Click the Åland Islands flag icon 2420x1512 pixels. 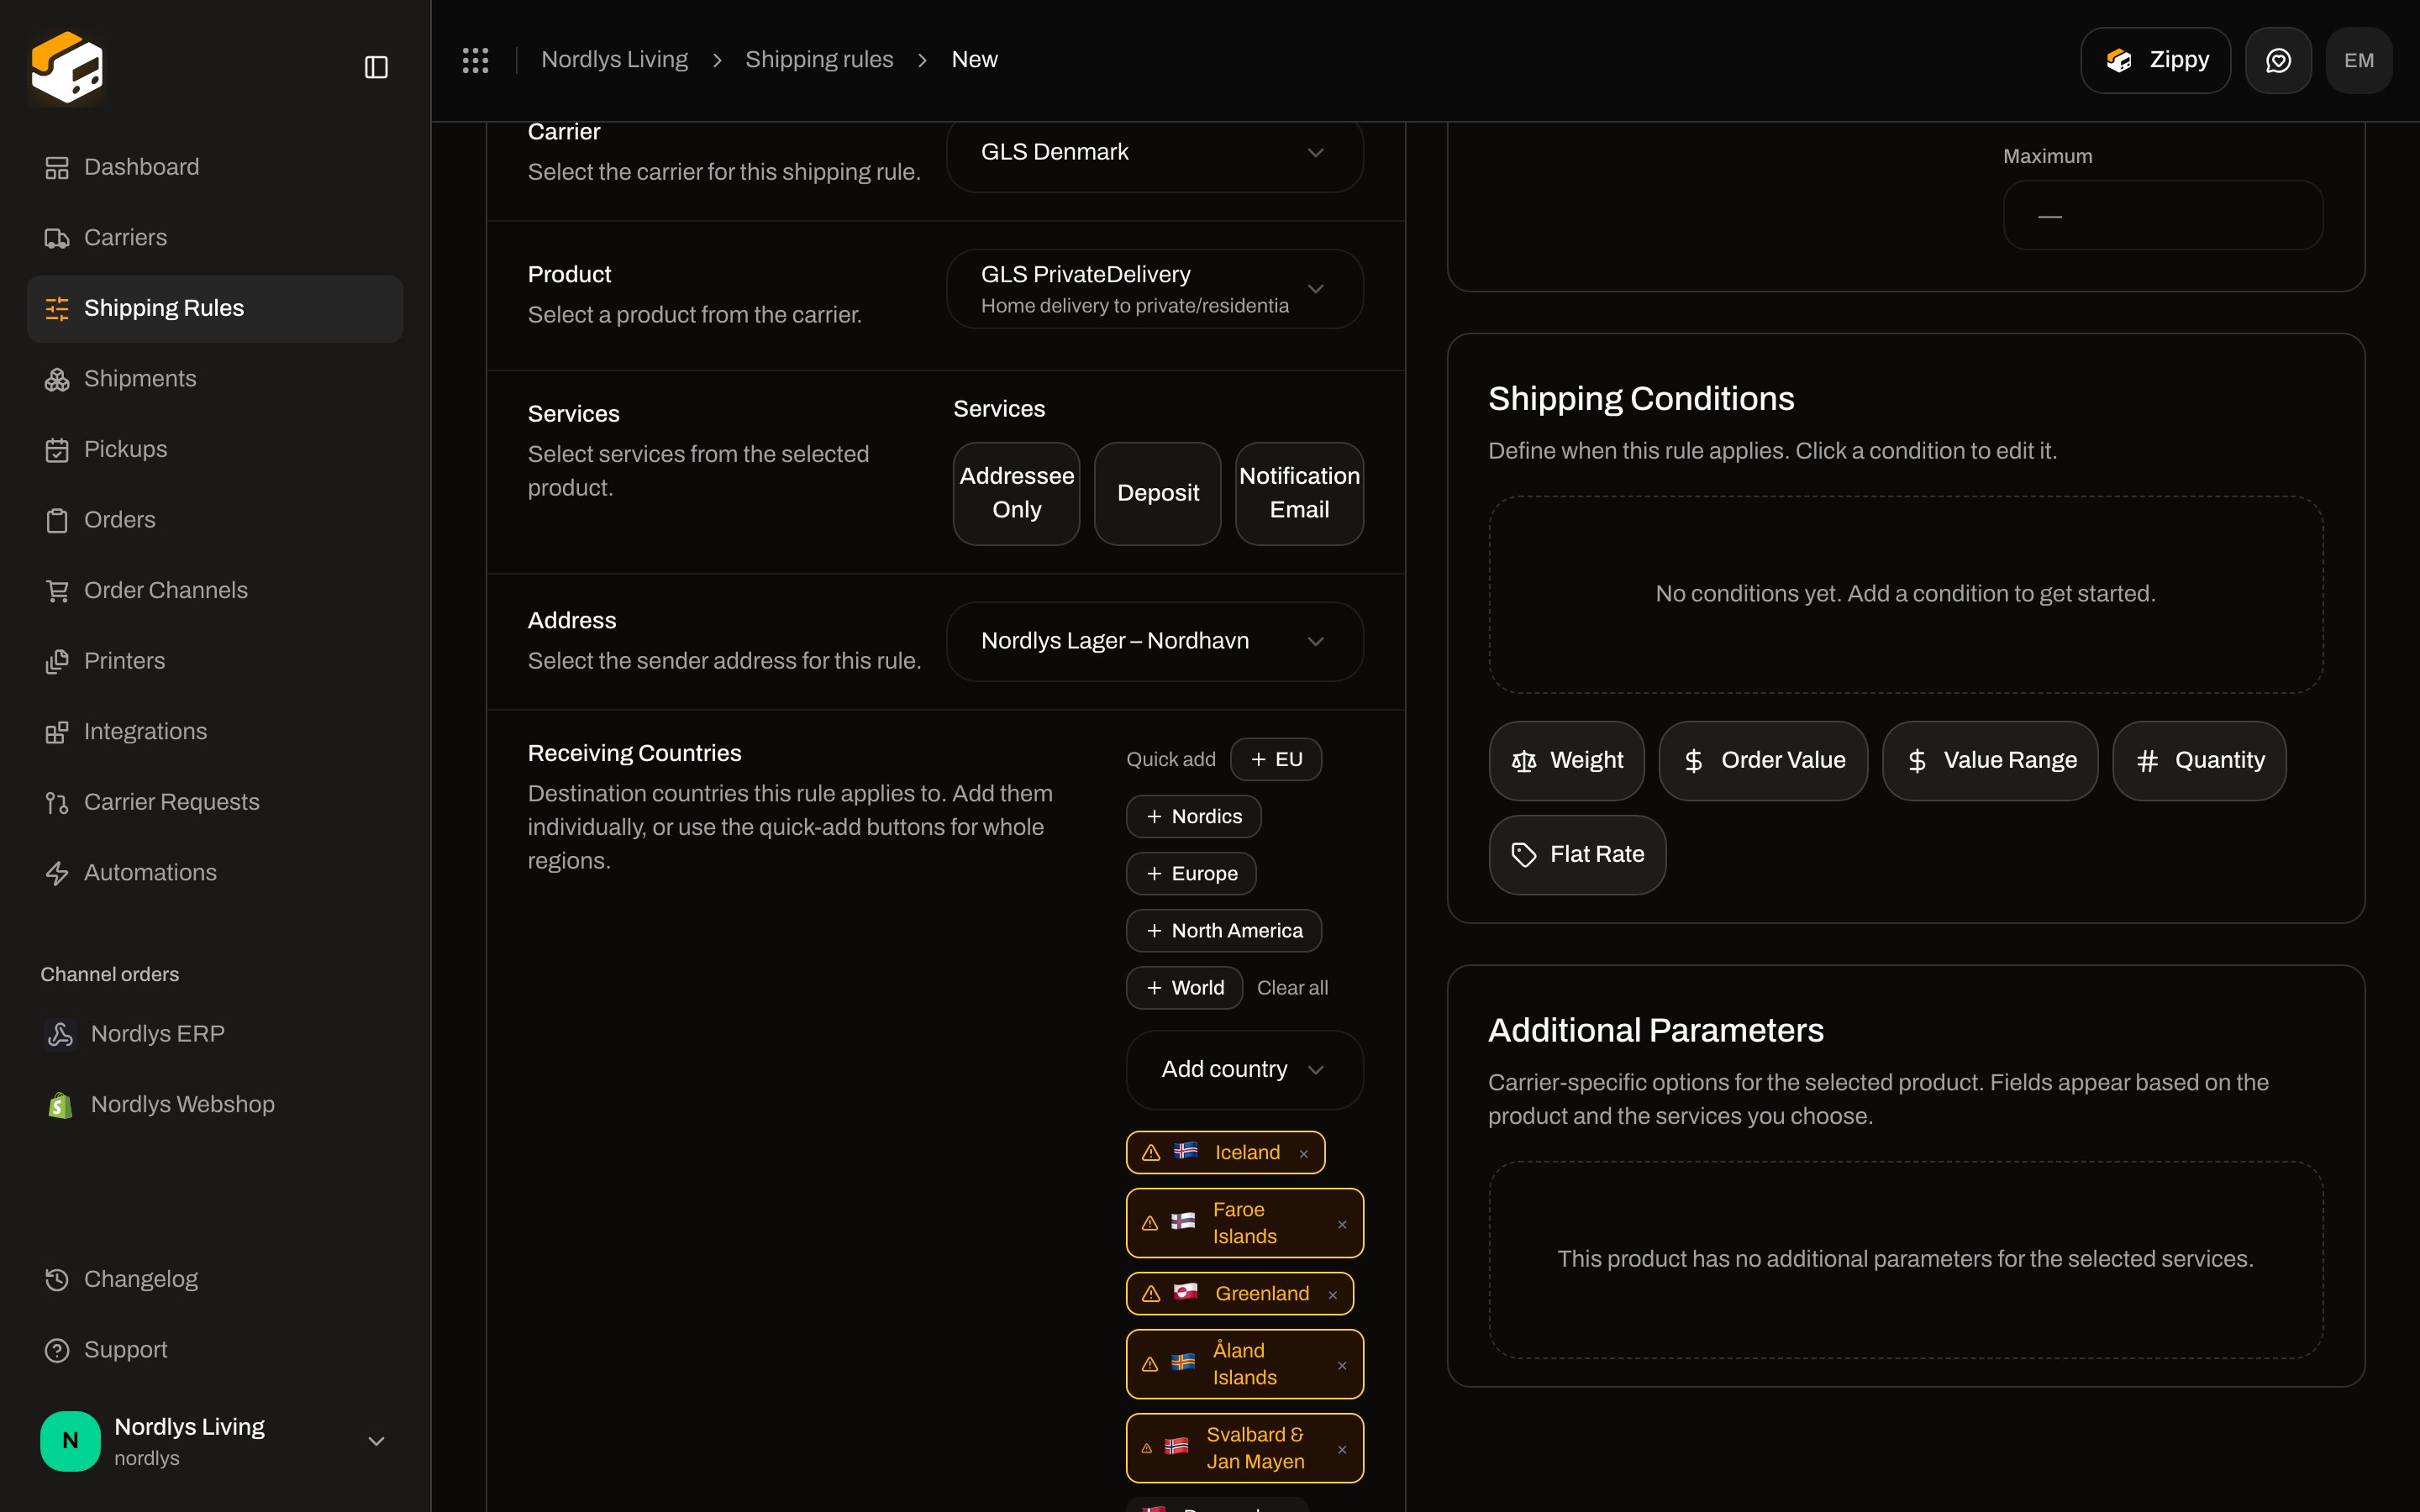[x=1183, y=1362]
